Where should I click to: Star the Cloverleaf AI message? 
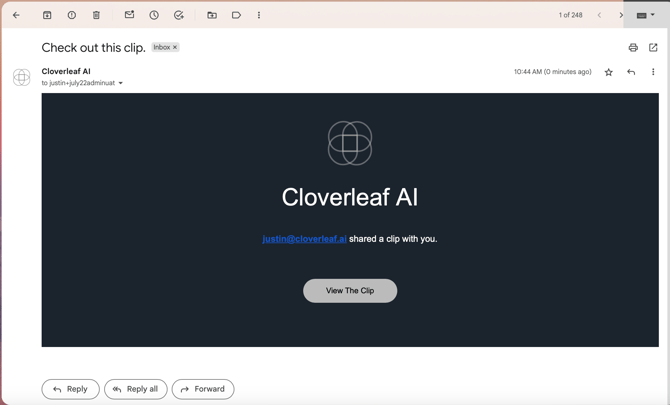[608, 72]
